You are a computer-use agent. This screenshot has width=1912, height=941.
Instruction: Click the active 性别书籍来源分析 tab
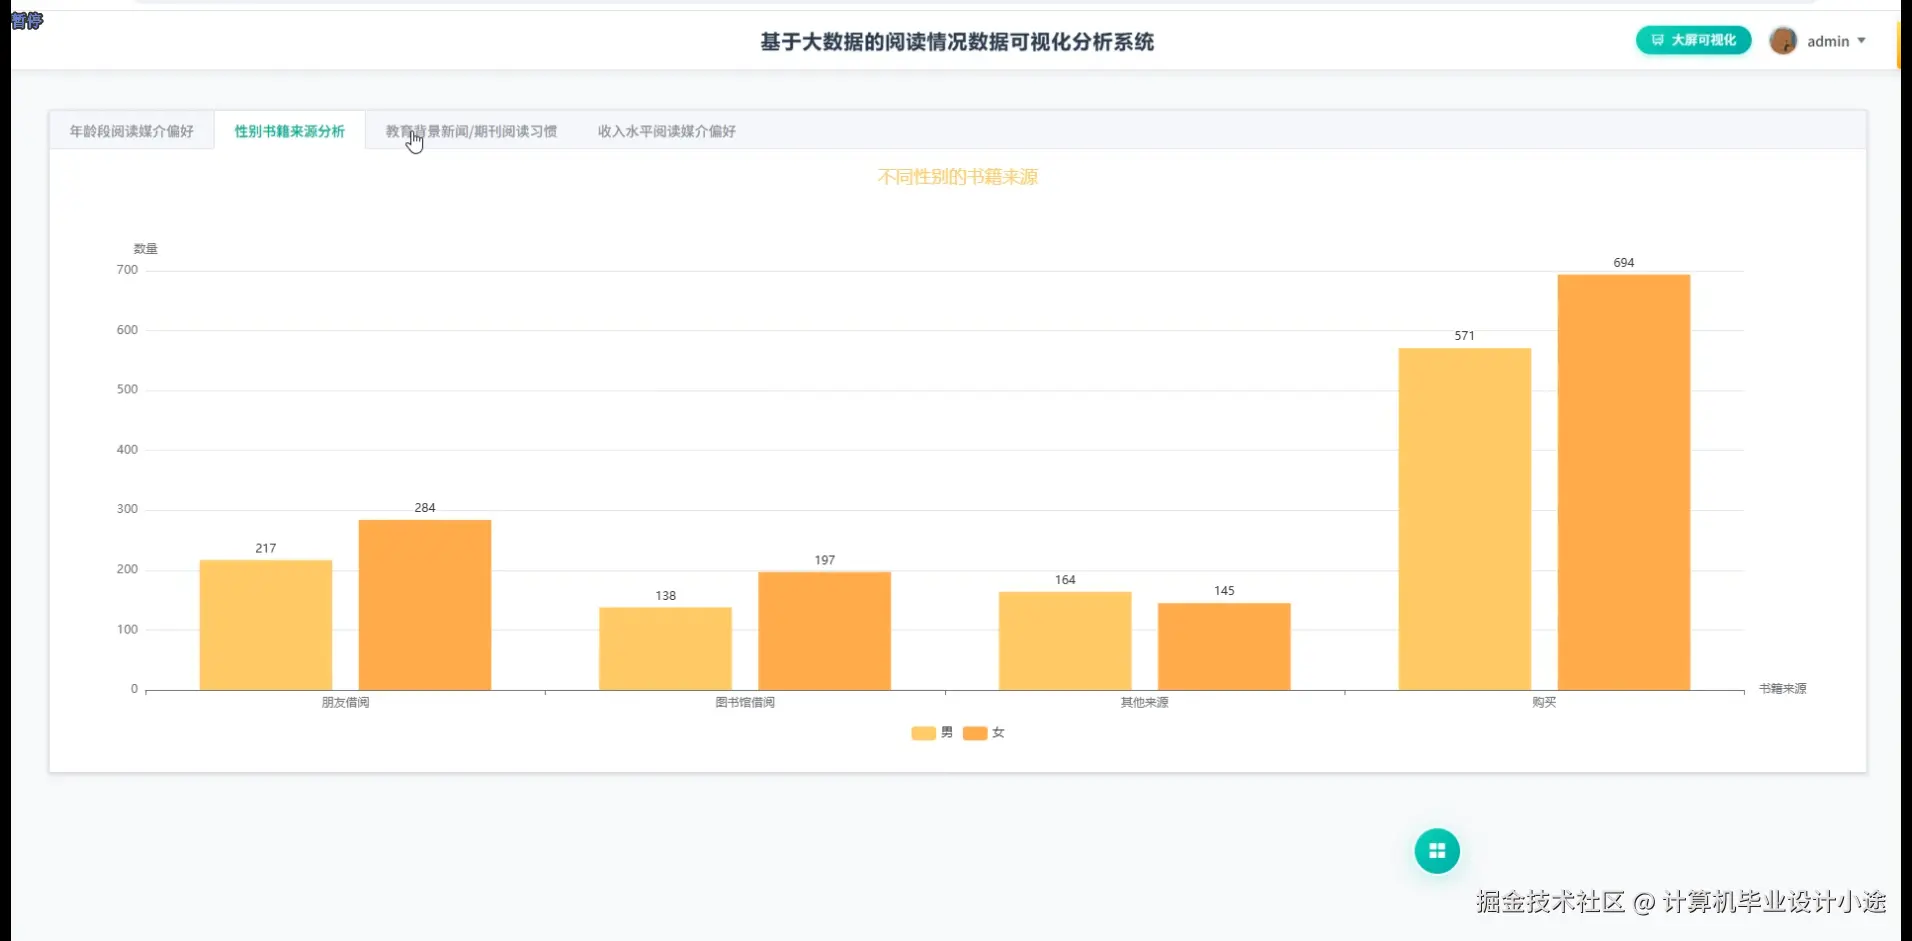pyautogui.click(x=289, y=130)
